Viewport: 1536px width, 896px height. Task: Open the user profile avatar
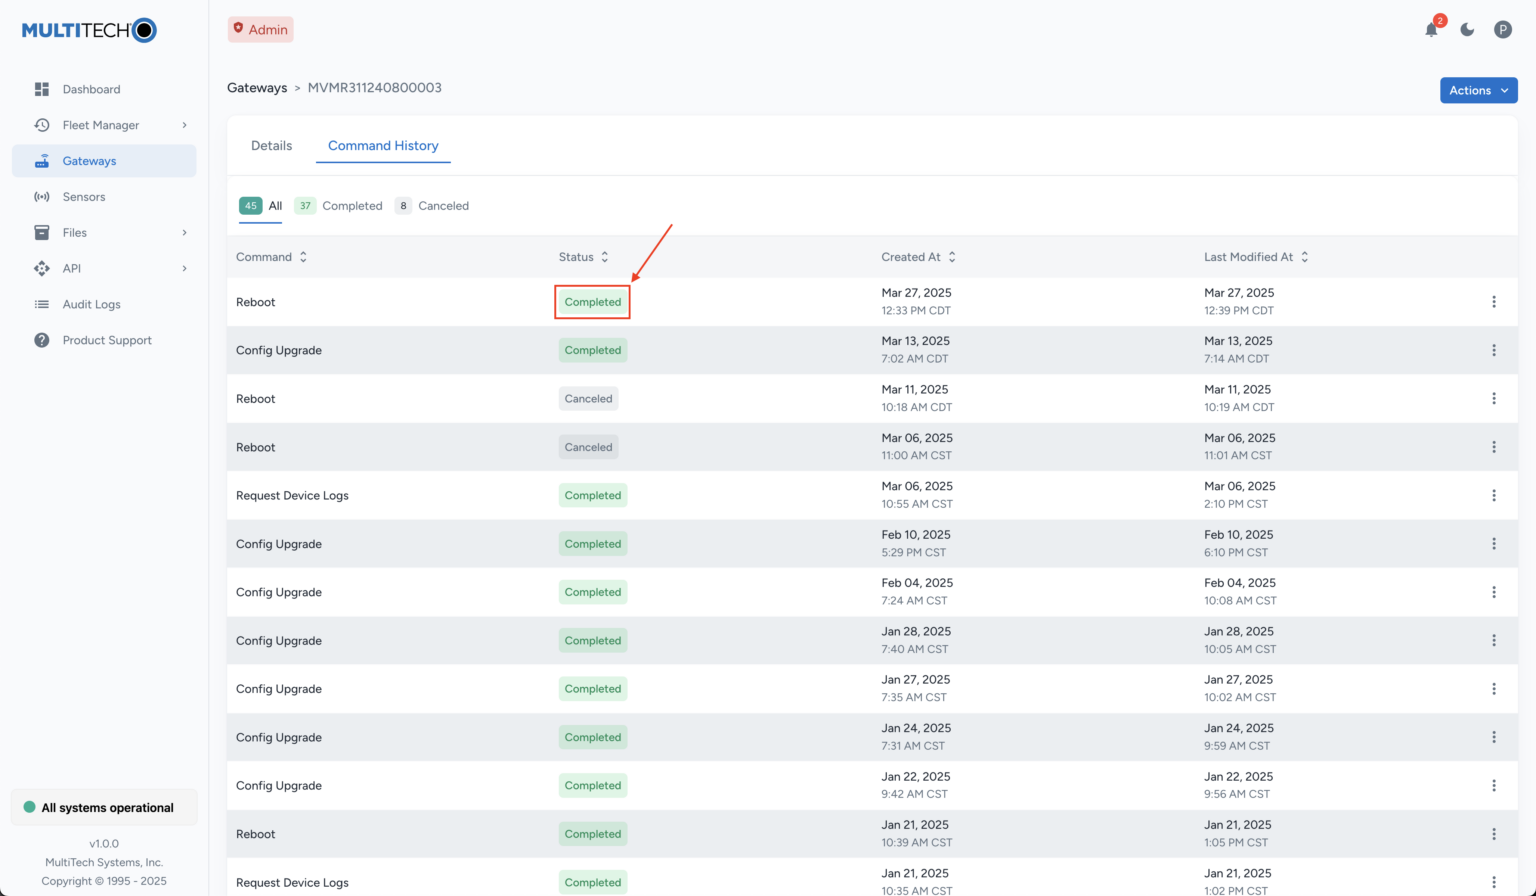point(1502,30)
